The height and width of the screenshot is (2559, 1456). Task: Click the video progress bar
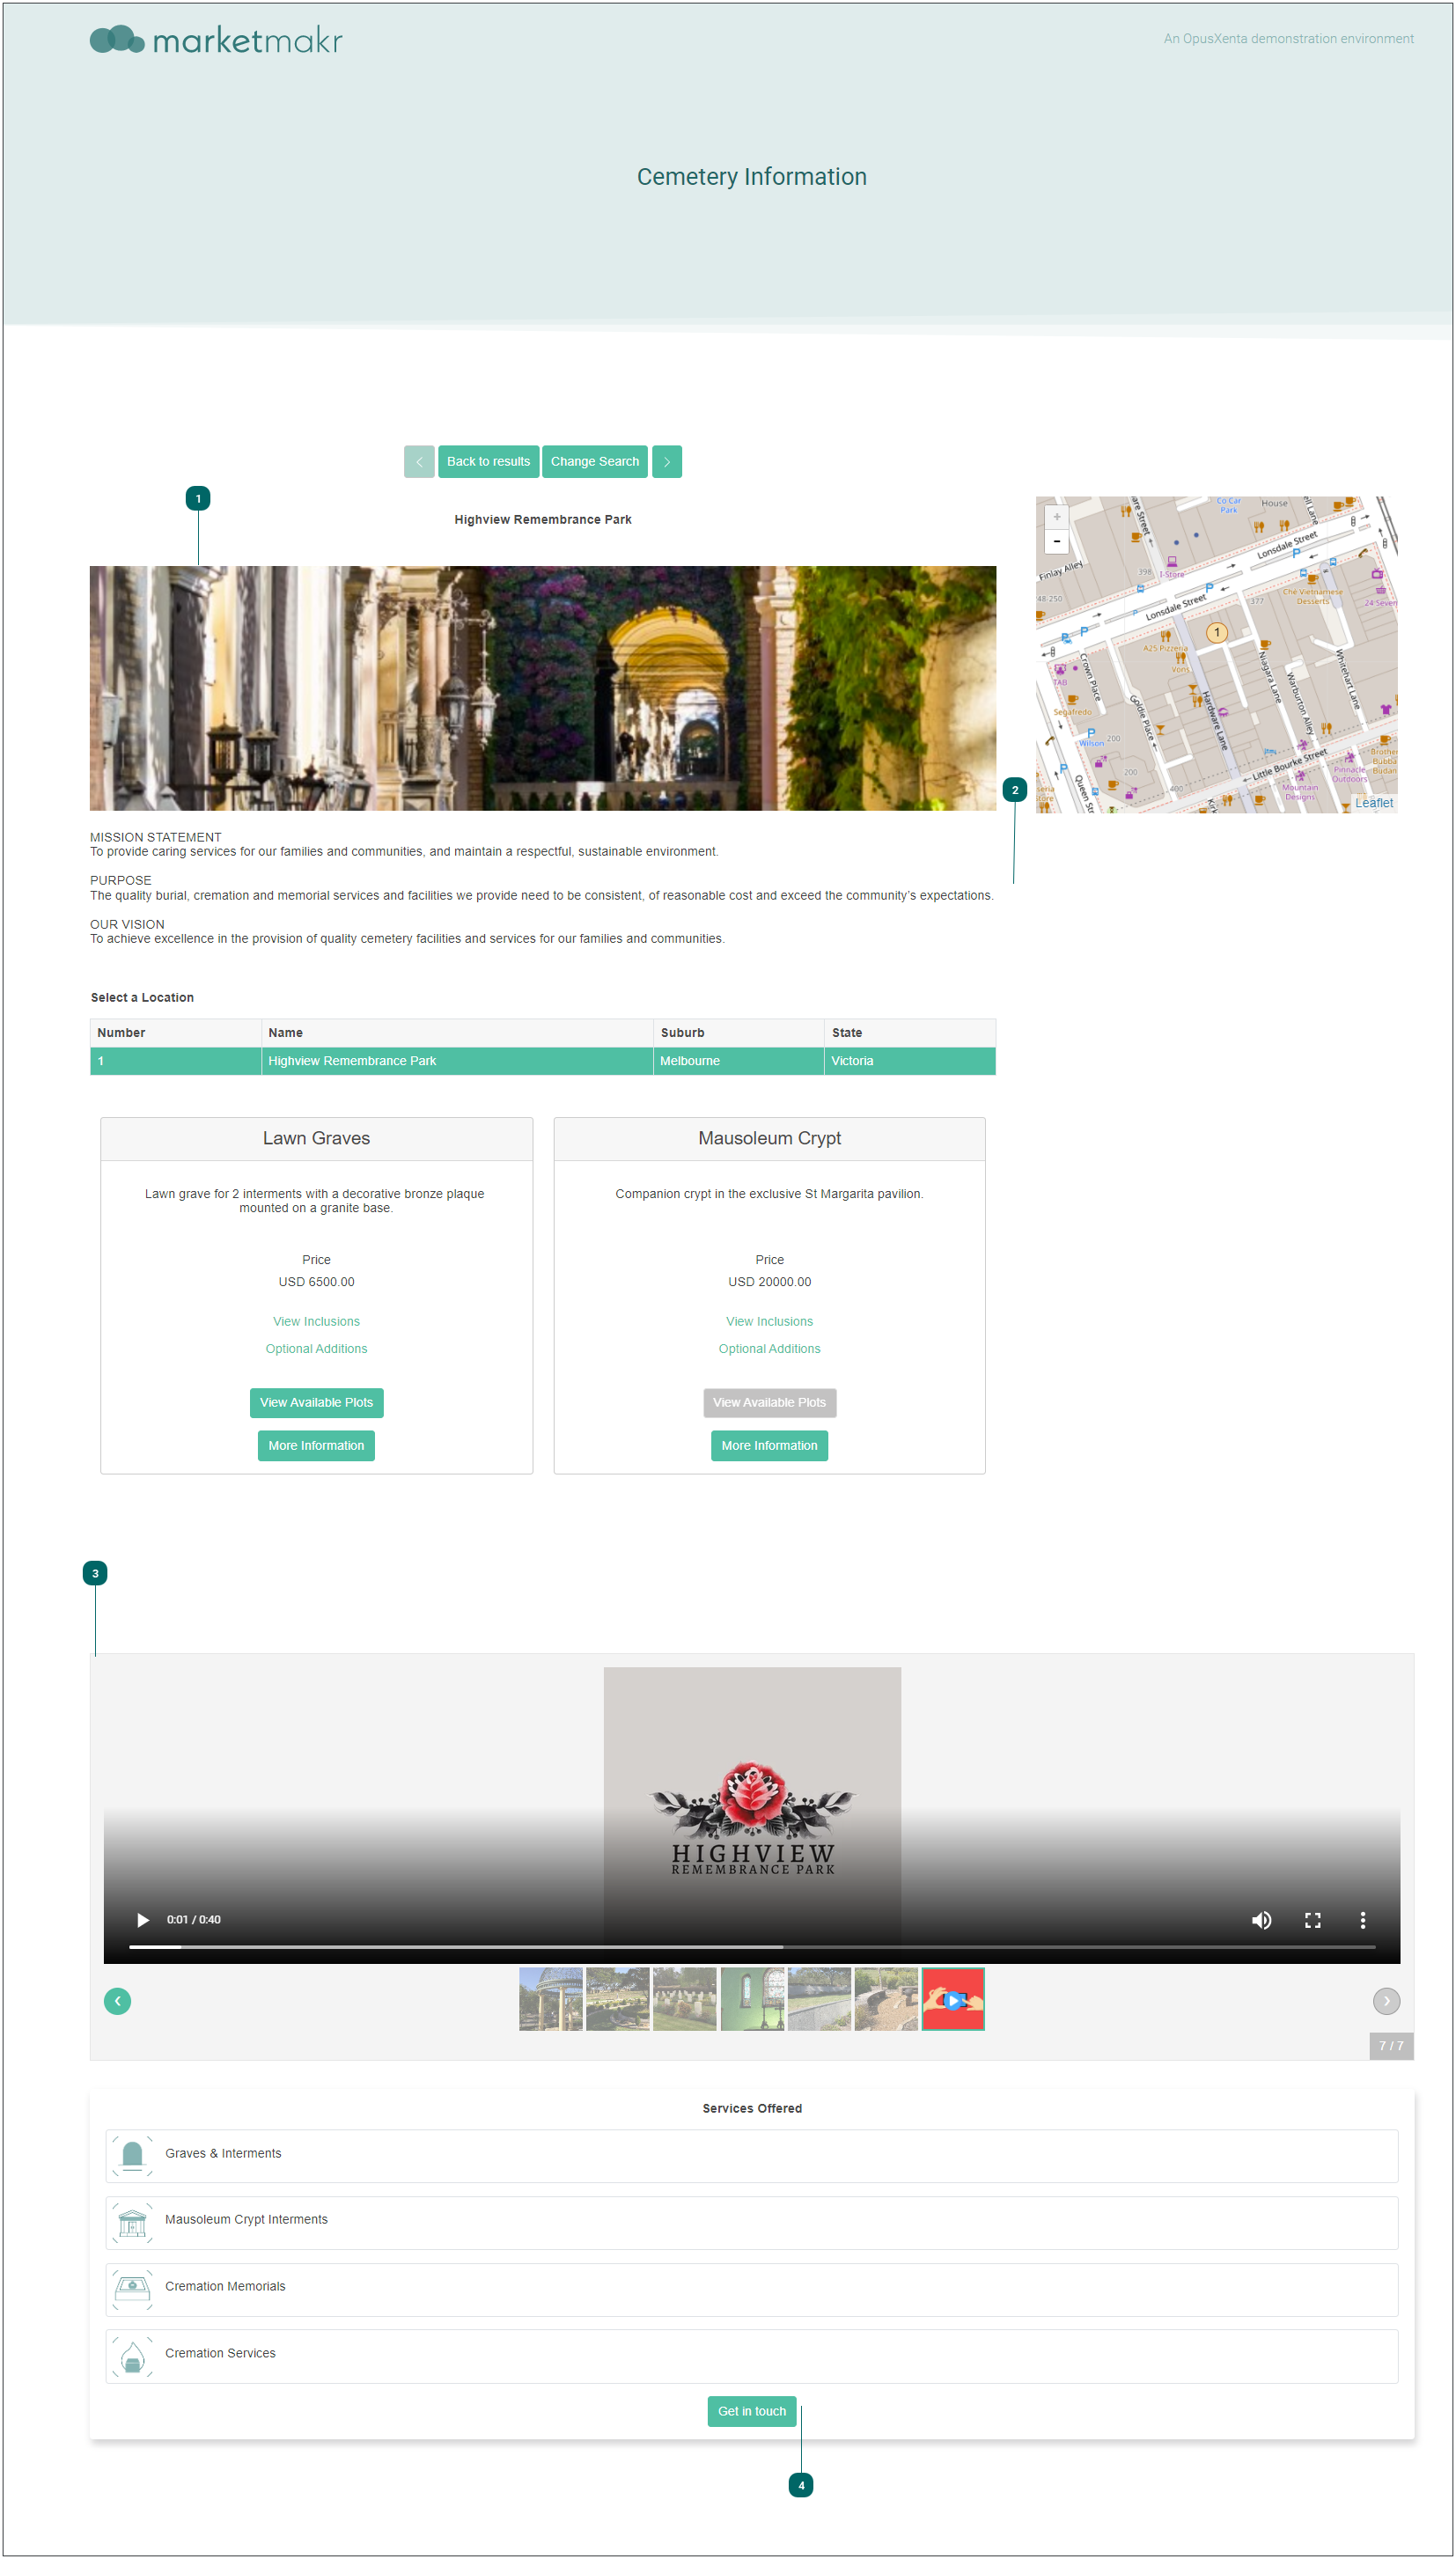752,1947
